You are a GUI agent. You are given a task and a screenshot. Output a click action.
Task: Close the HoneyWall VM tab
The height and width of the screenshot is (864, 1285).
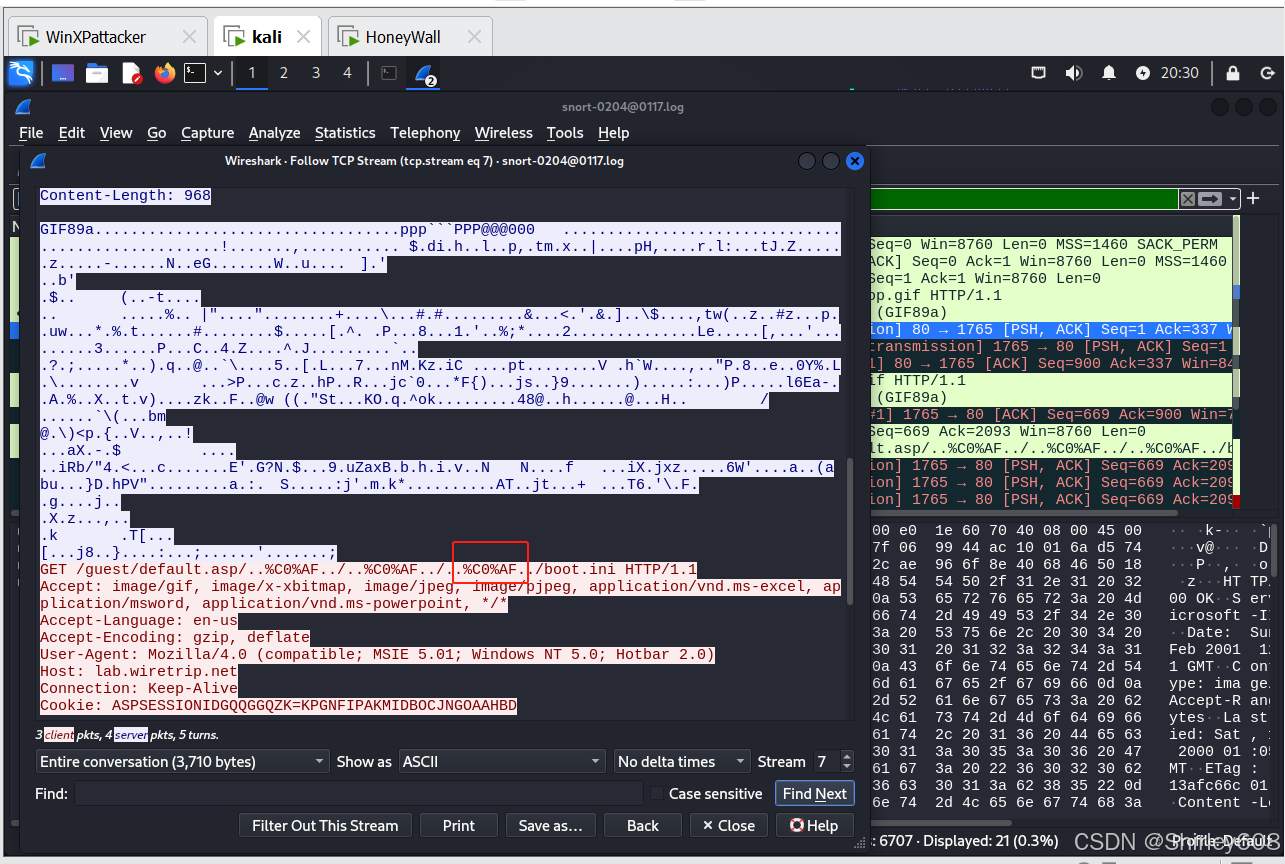pyautogui.click(x=474, y=37)
